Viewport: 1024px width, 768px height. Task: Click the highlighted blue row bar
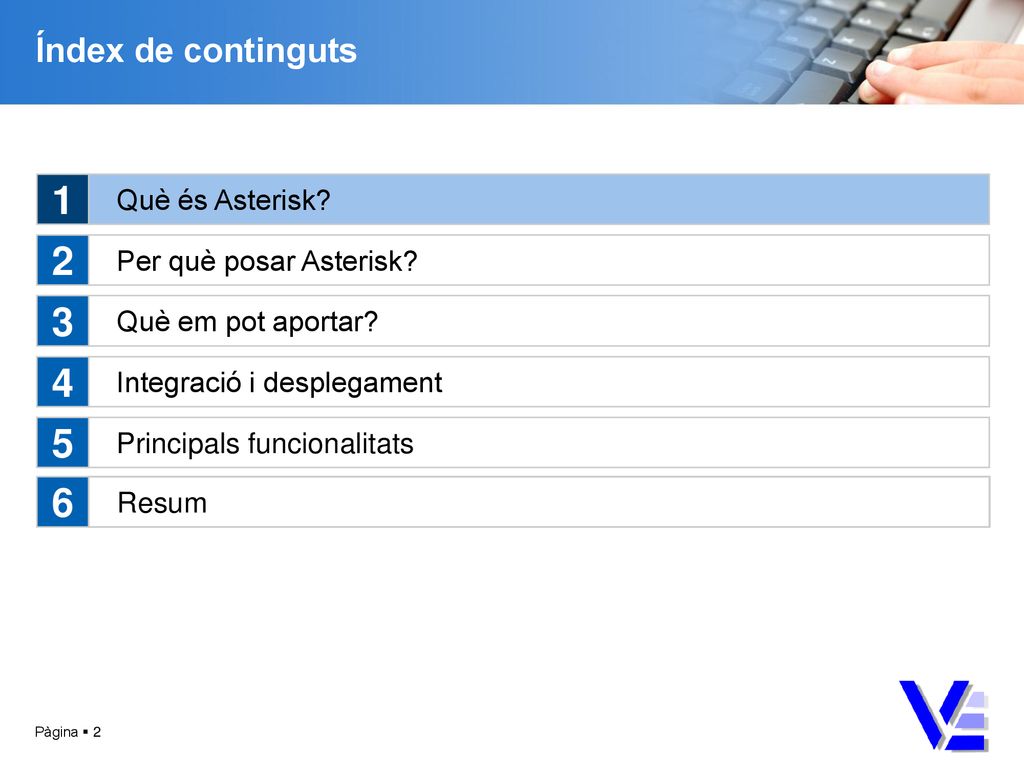click(x=539, y=200)
